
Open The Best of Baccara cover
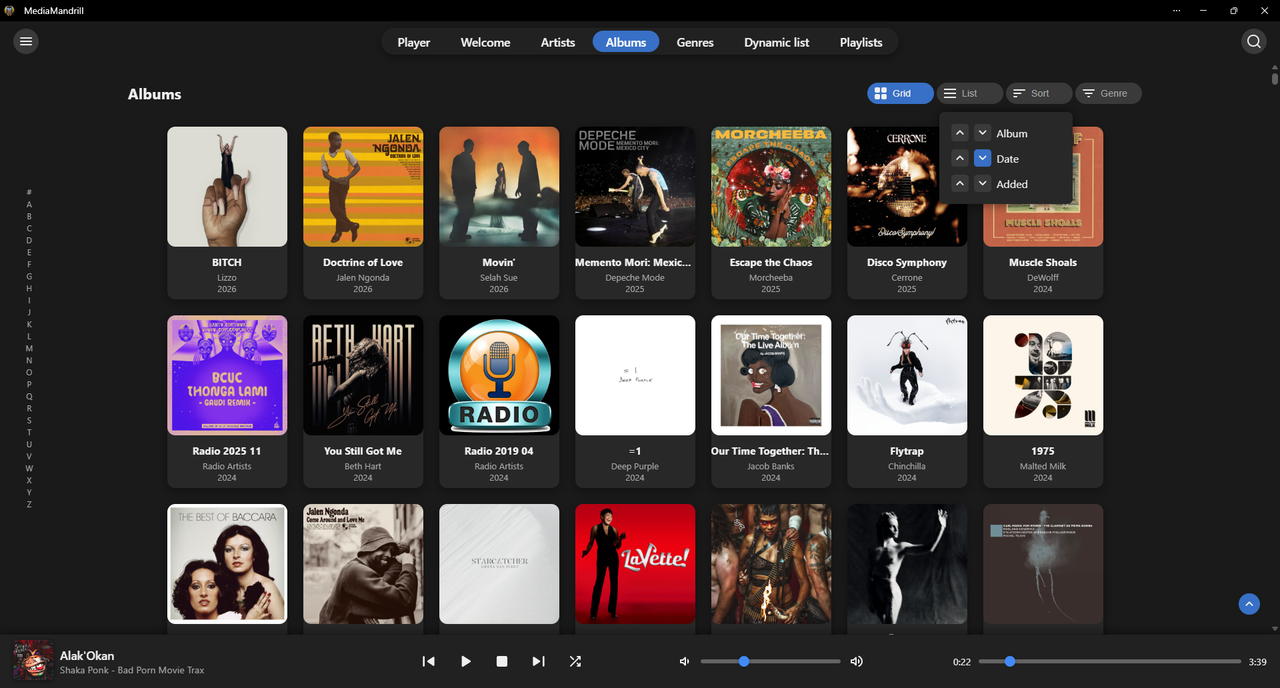click(x=227, y=564)
